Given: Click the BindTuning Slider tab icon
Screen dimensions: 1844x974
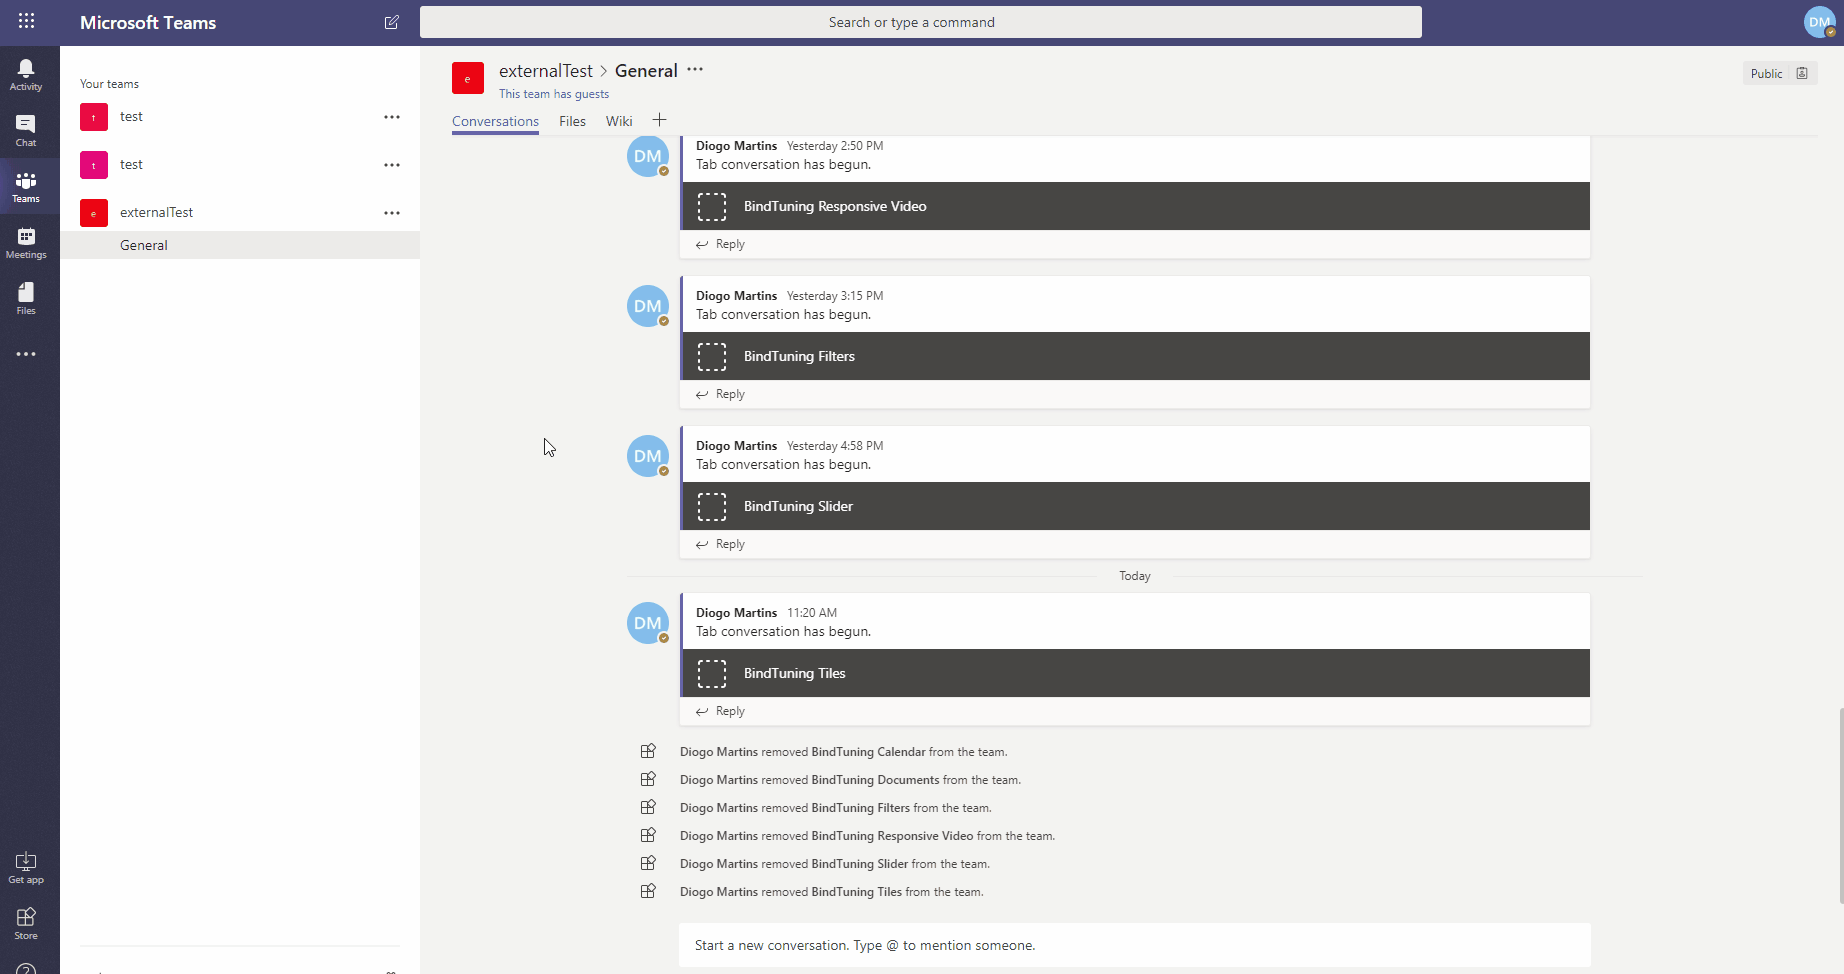Looking at the screenshot, I should click(x=712, y=507).
